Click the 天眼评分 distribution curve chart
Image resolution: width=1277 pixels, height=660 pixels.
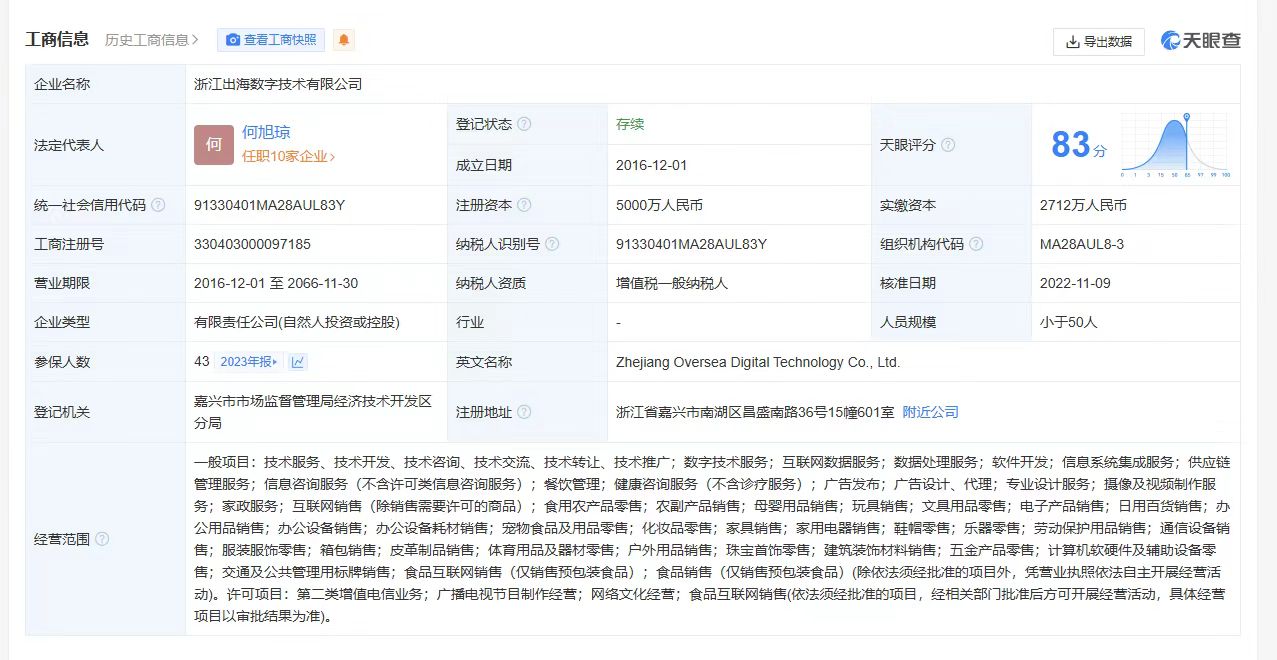(x=1175, y=145)
